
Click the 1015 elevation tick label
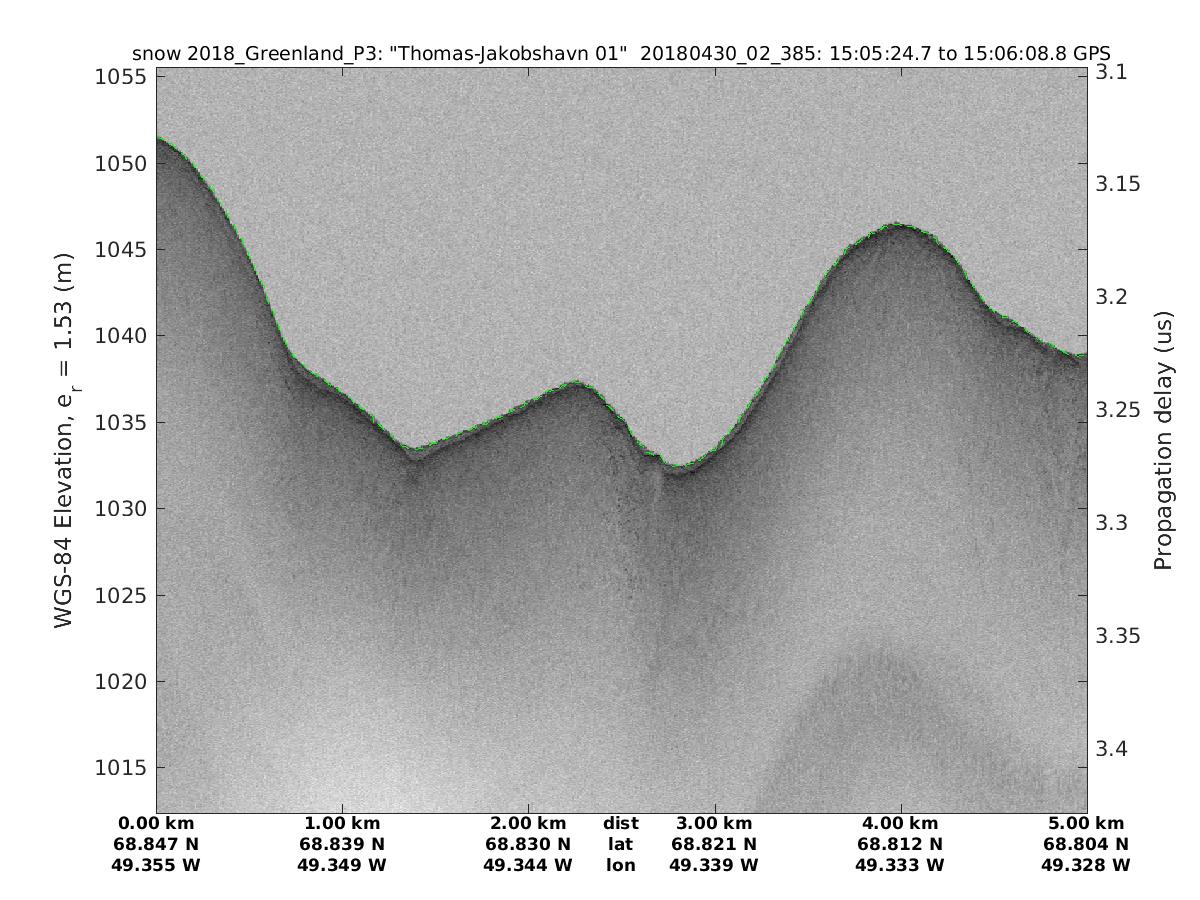click(123, 768)
